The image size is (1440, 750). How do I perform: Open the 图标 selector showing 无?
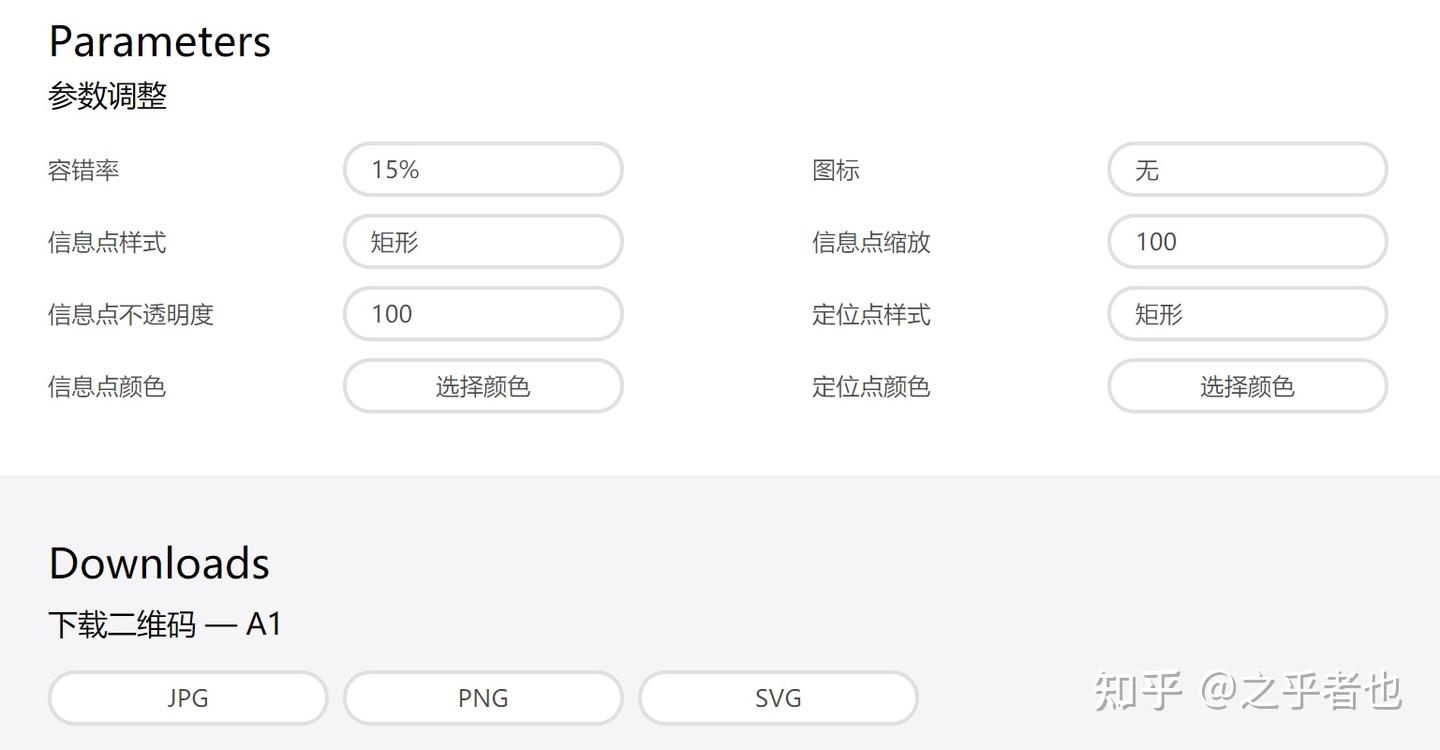[1246, 170]
